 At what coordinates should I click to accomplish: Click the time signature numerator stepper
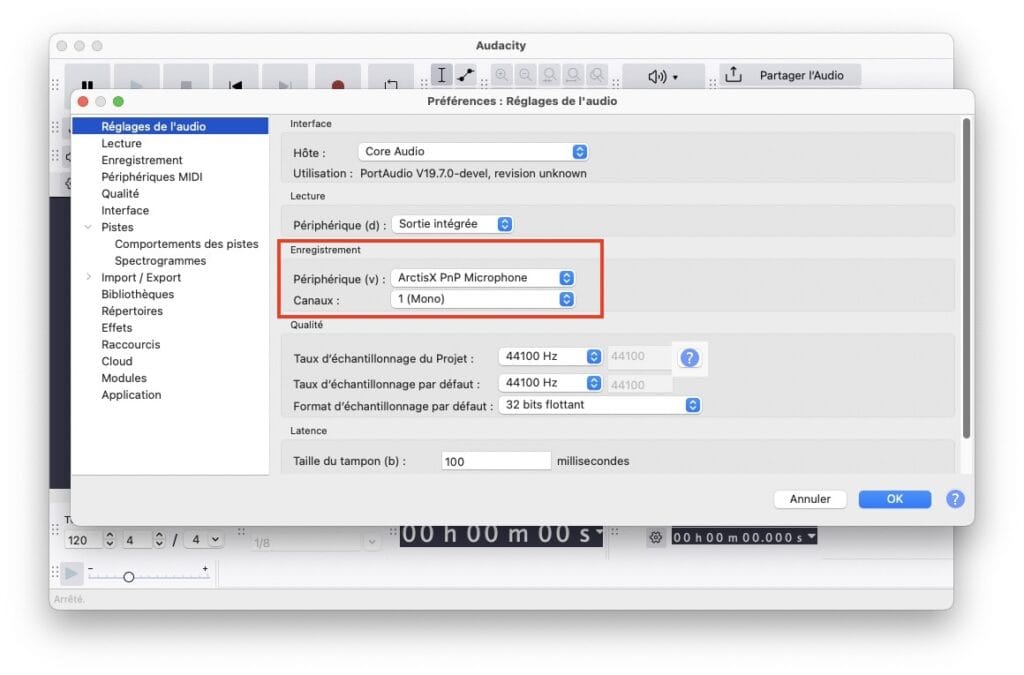click(x=159, y=540)
